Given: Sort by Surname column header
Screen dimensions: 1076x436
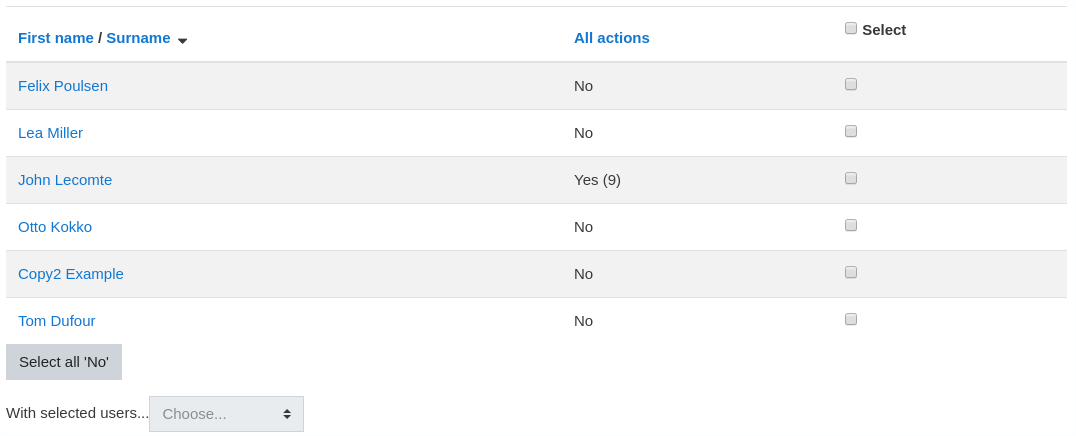Looking at the screenshot, I should [138, 38].
